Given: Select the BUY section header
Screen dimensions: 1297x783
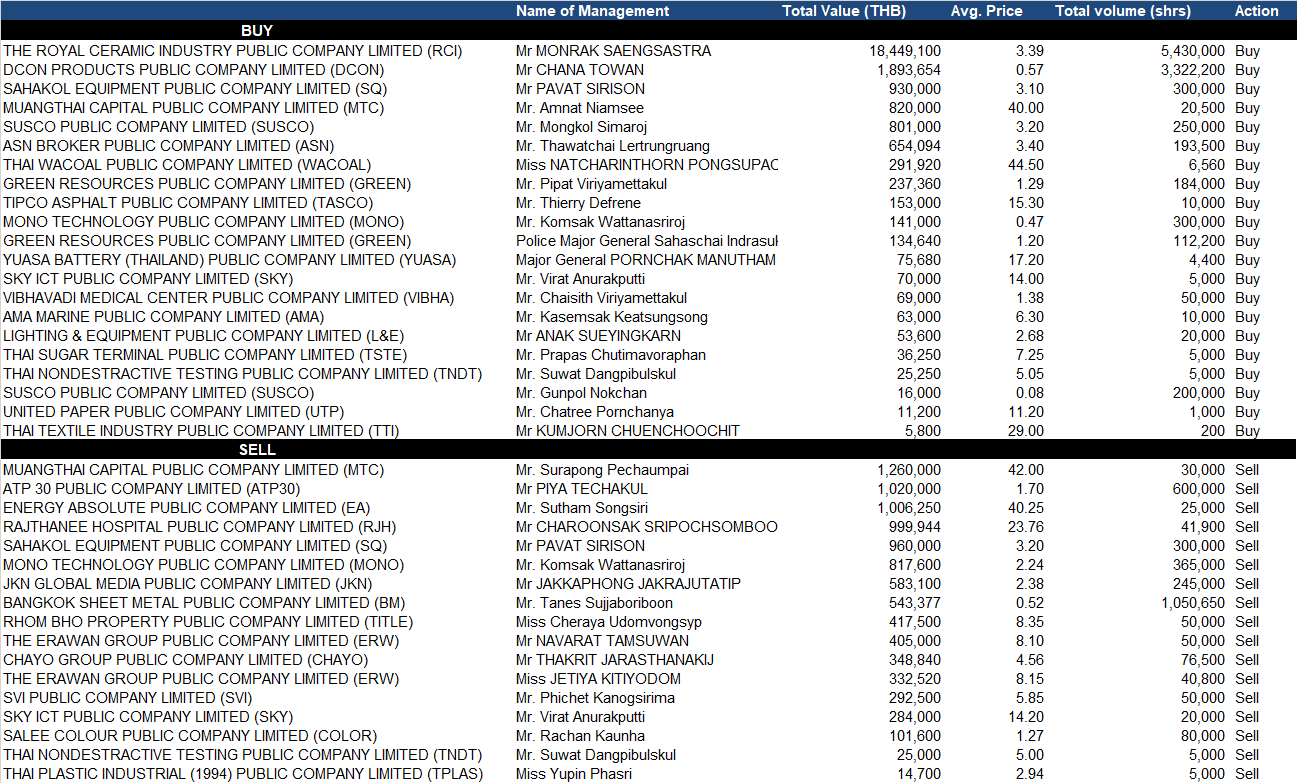Looking at the screenshot, I should point(257,31).
